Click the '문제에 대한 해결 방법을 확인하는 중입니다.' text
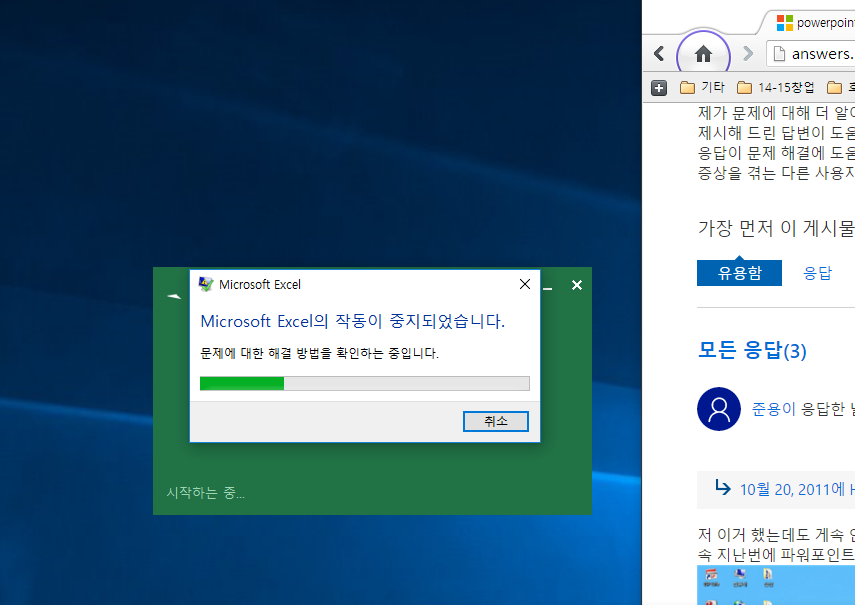Image resolution: width=855 pixels, height=605 pixels. click(320, 353)
